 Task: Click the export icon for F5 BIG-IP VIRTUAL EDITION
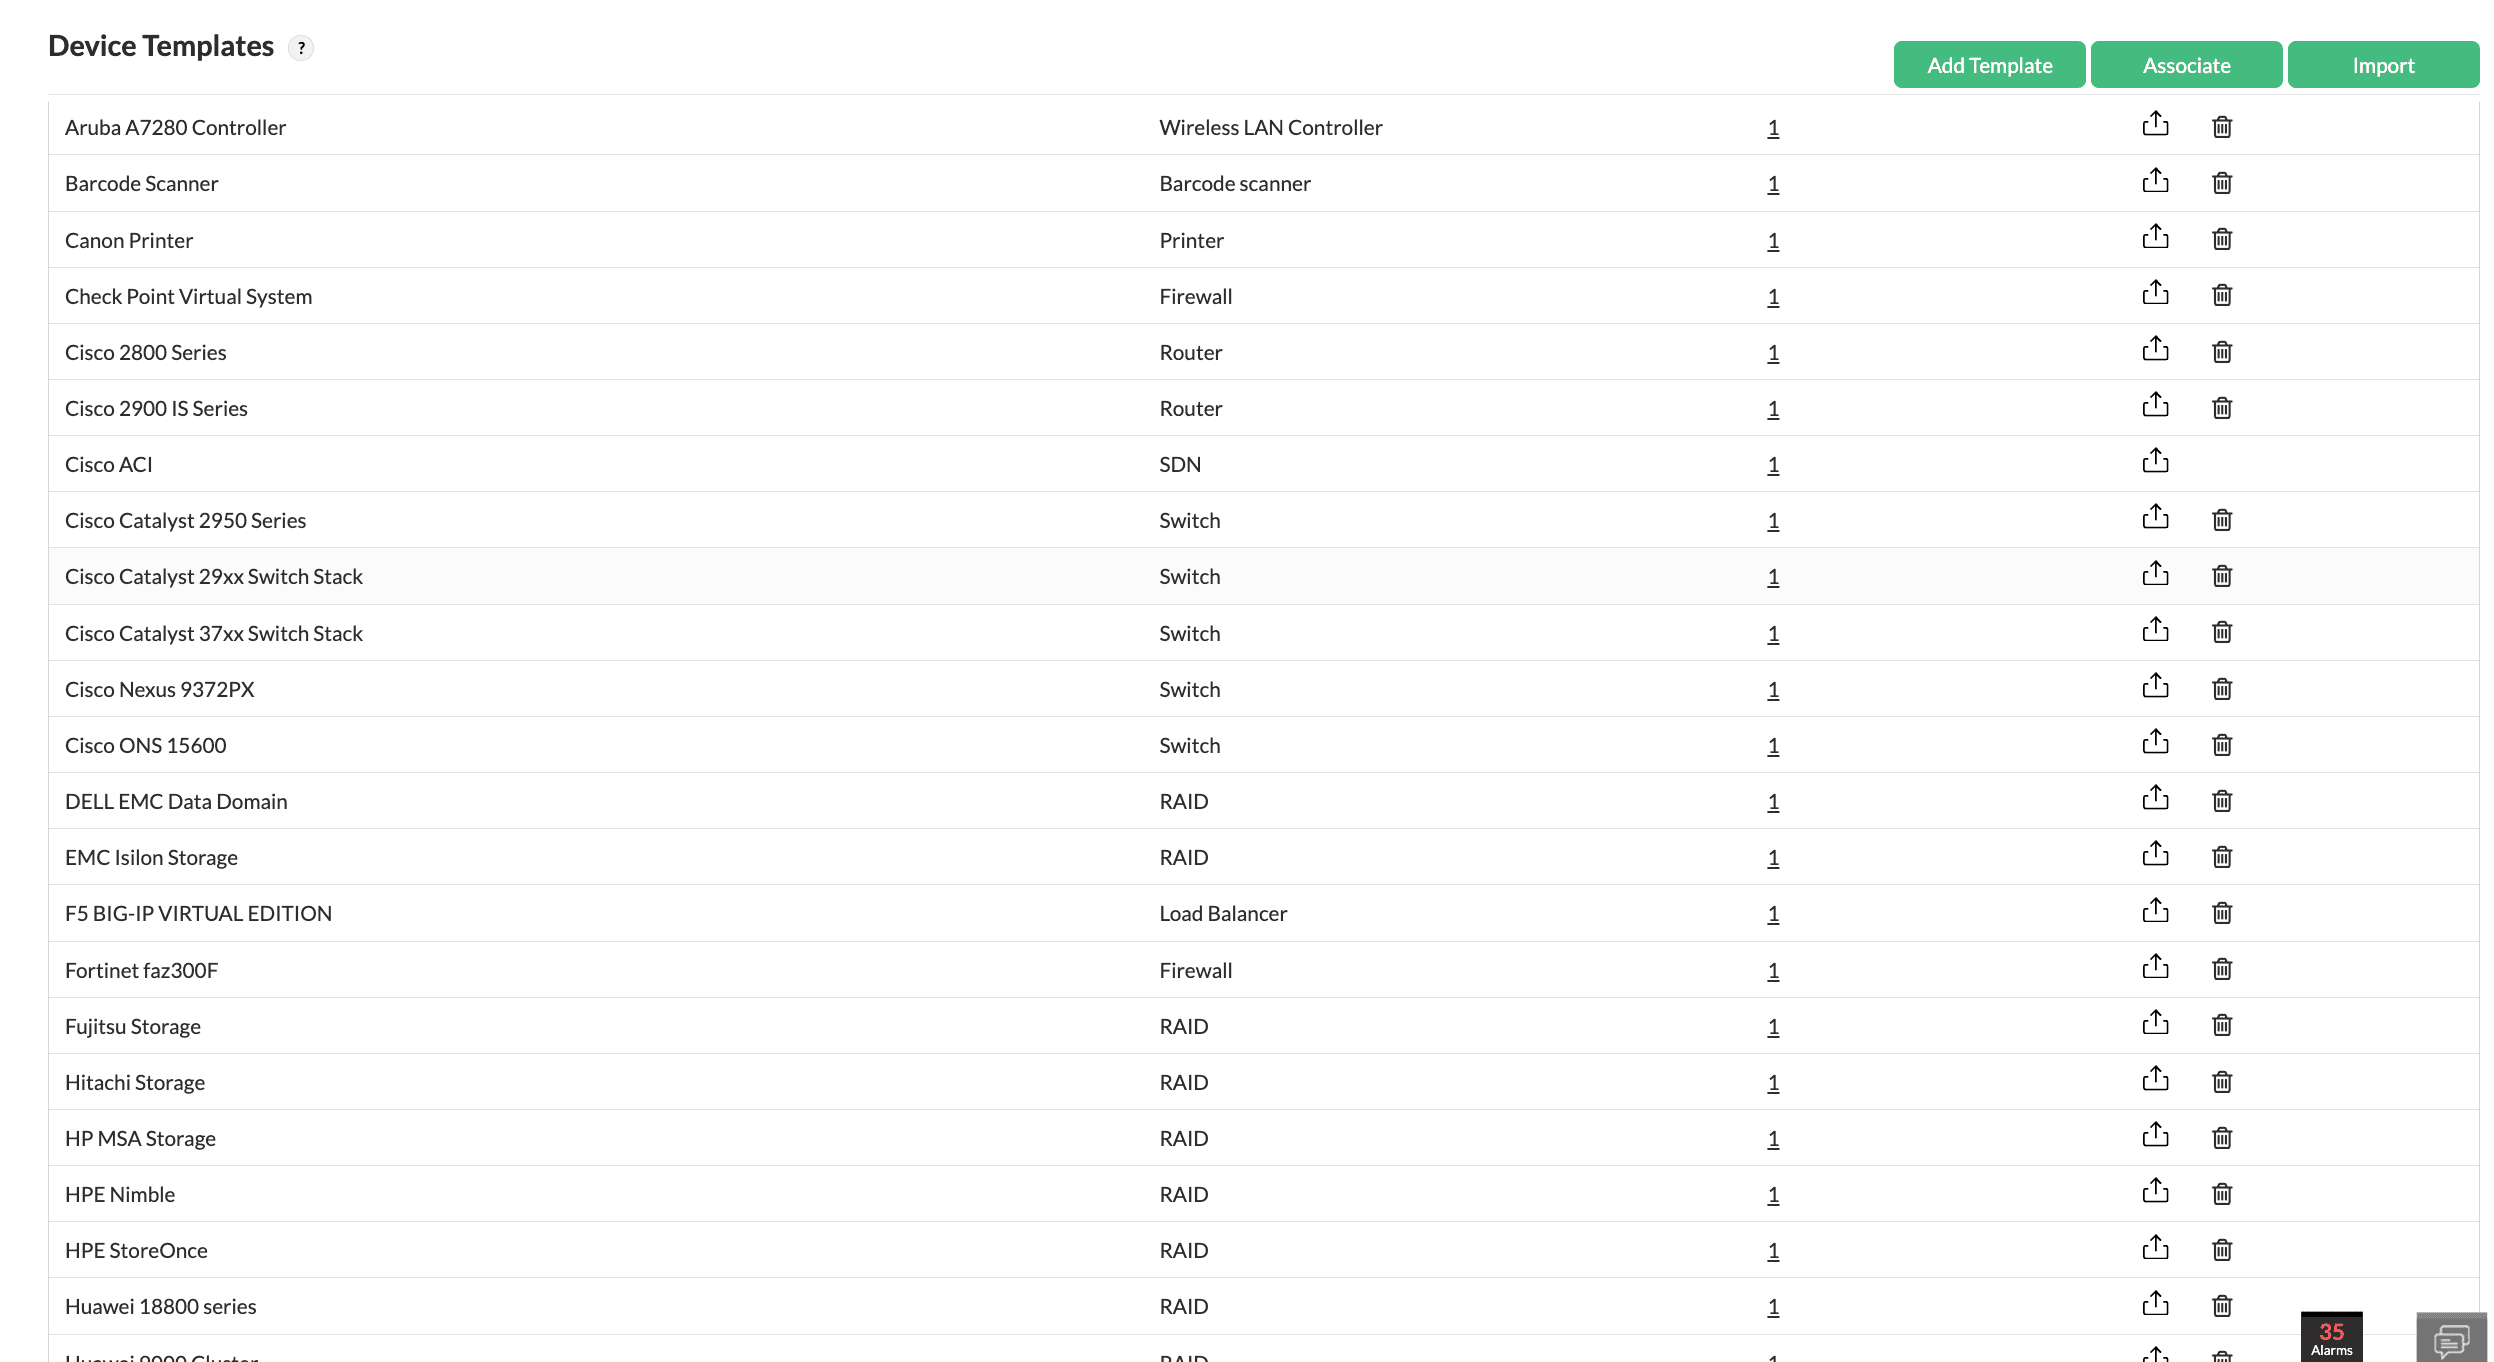click(x=2155, y=912)
